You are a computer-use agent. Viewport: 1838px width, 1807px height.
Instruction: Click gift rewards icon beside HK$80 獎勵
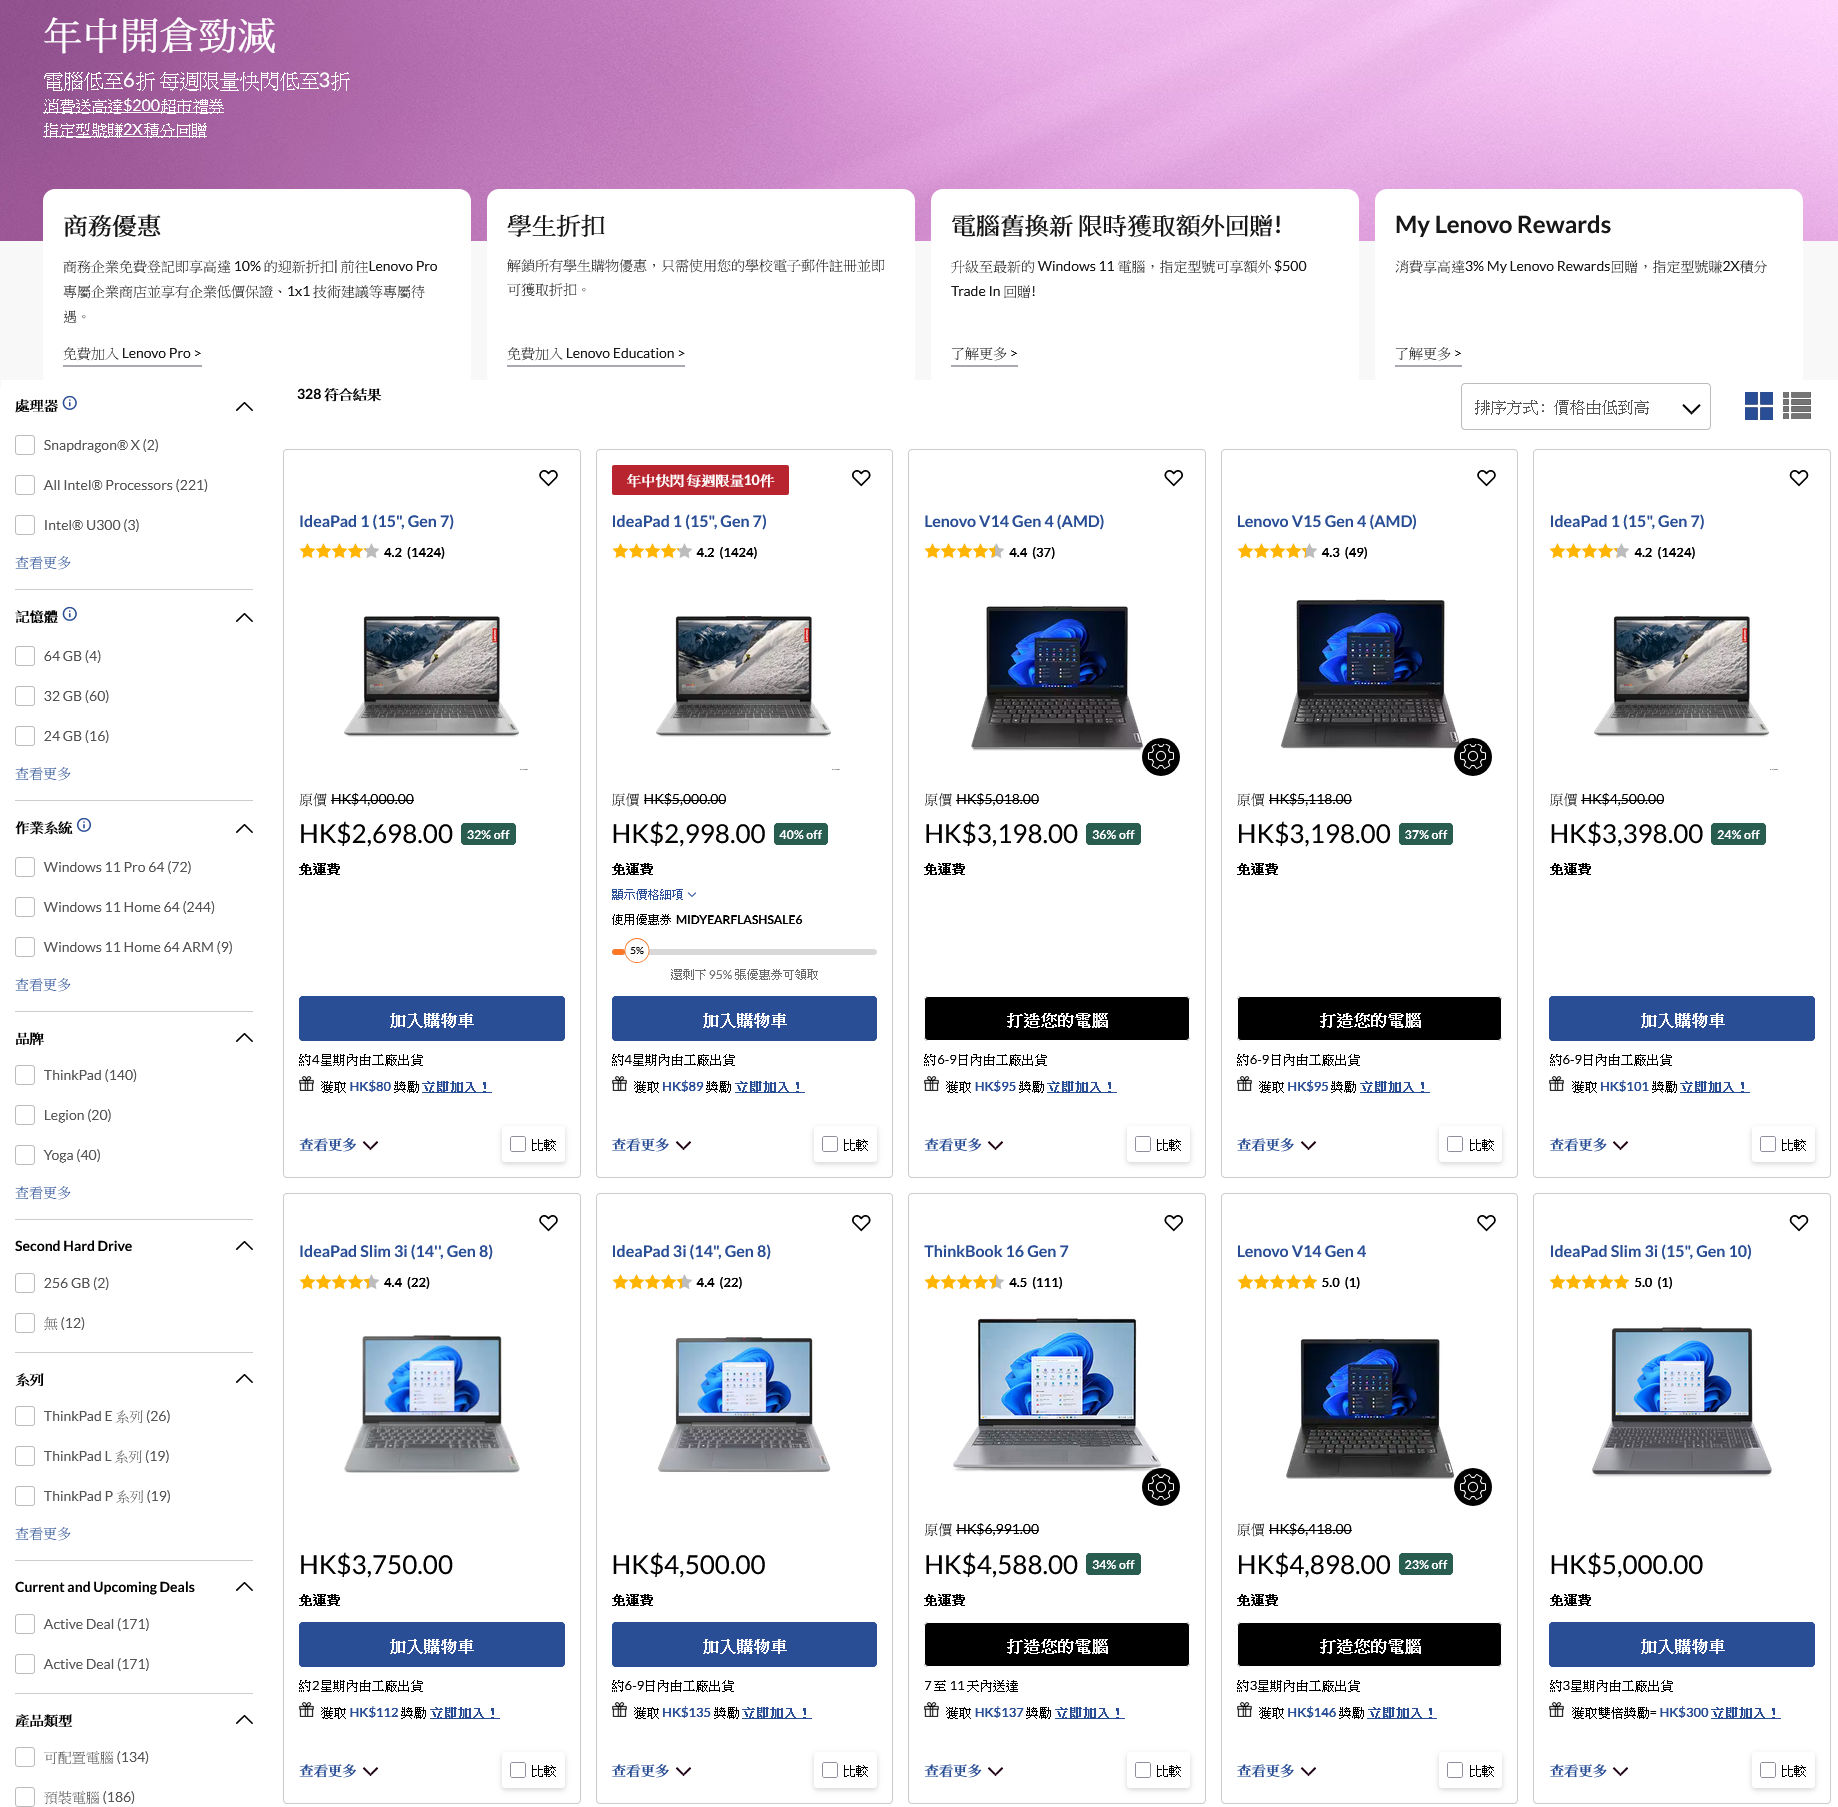[x=307, y=1085]
